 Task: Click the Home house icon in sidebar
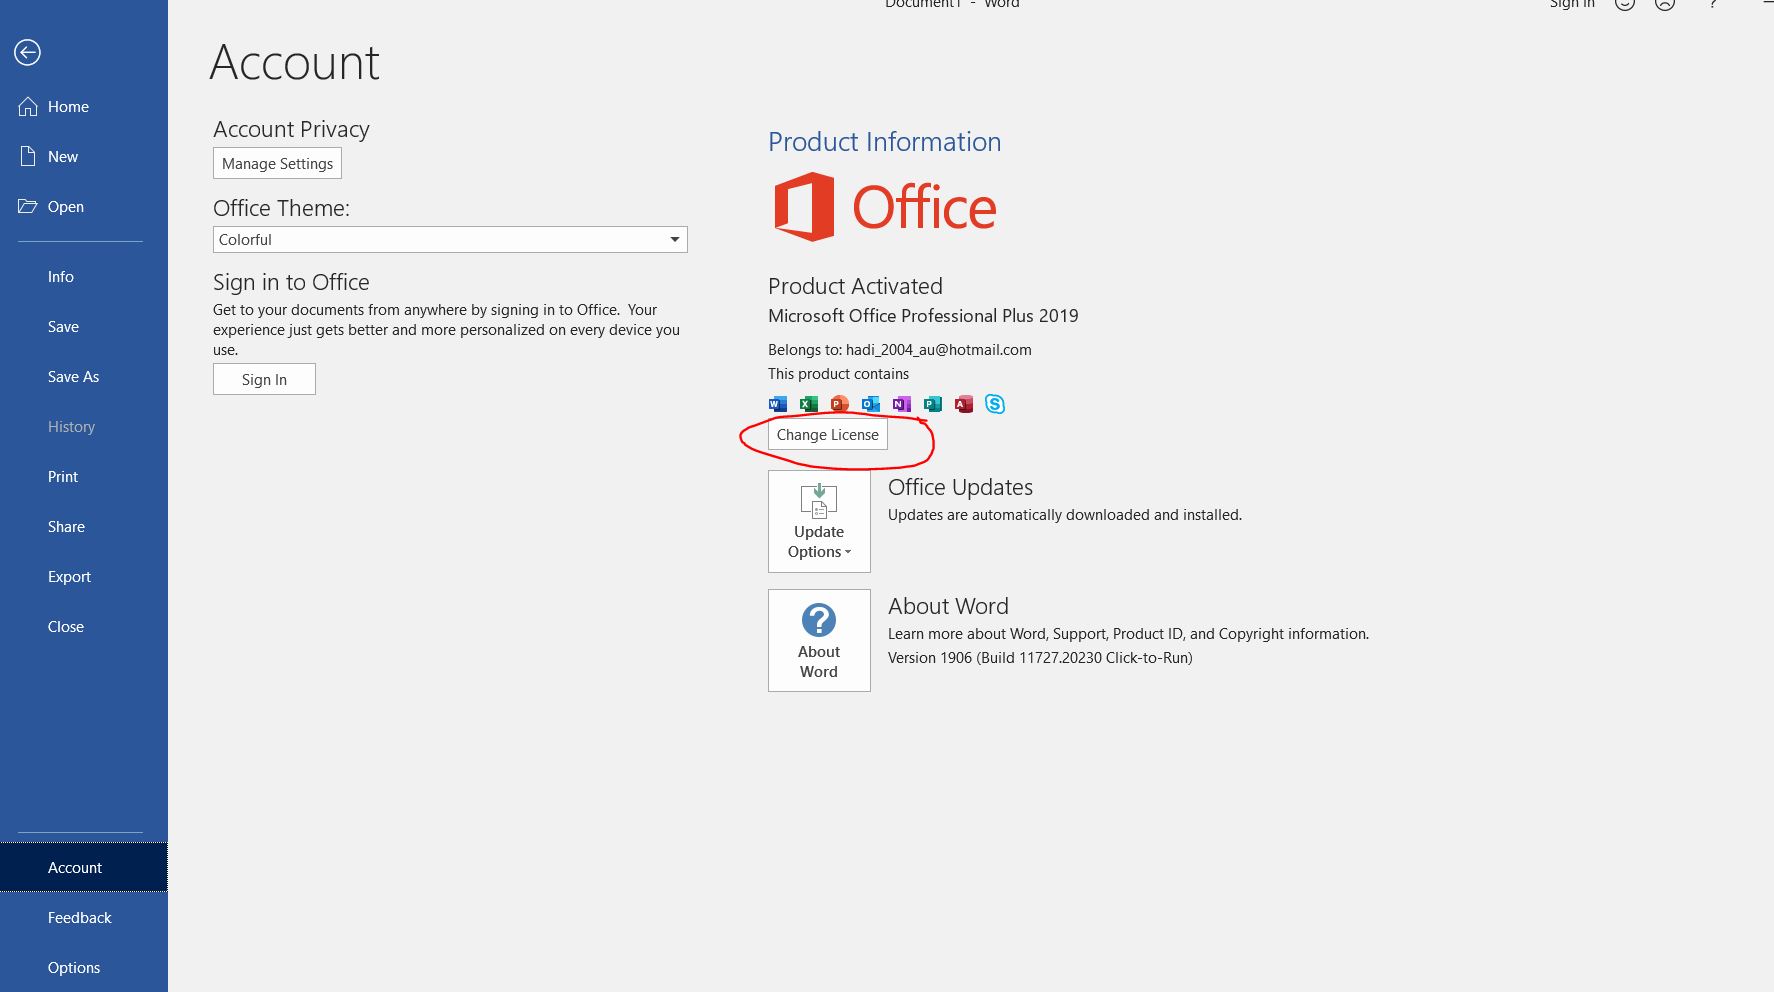pyautogui.click(x=28, y=107)
